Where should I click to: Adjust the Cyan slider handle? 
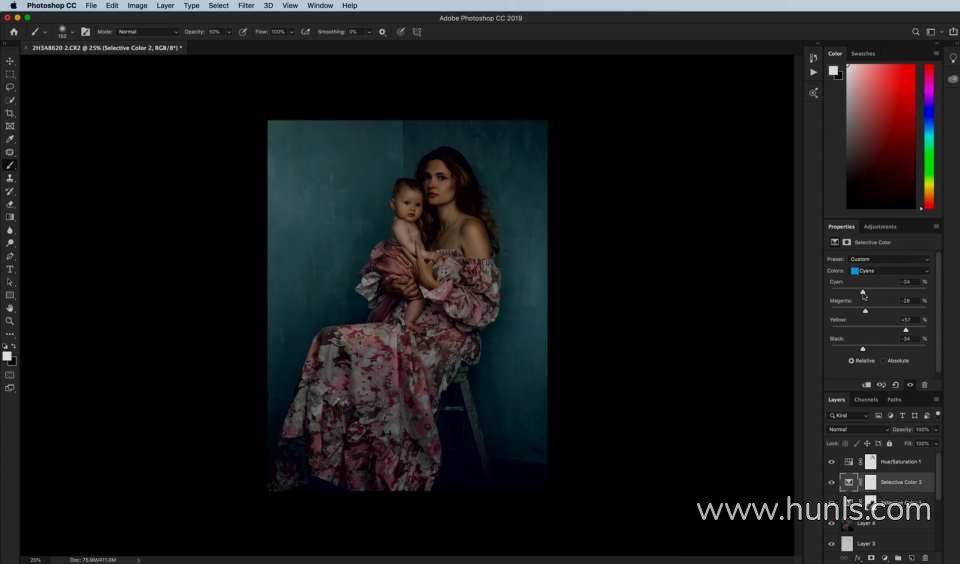tap(863, 292)
